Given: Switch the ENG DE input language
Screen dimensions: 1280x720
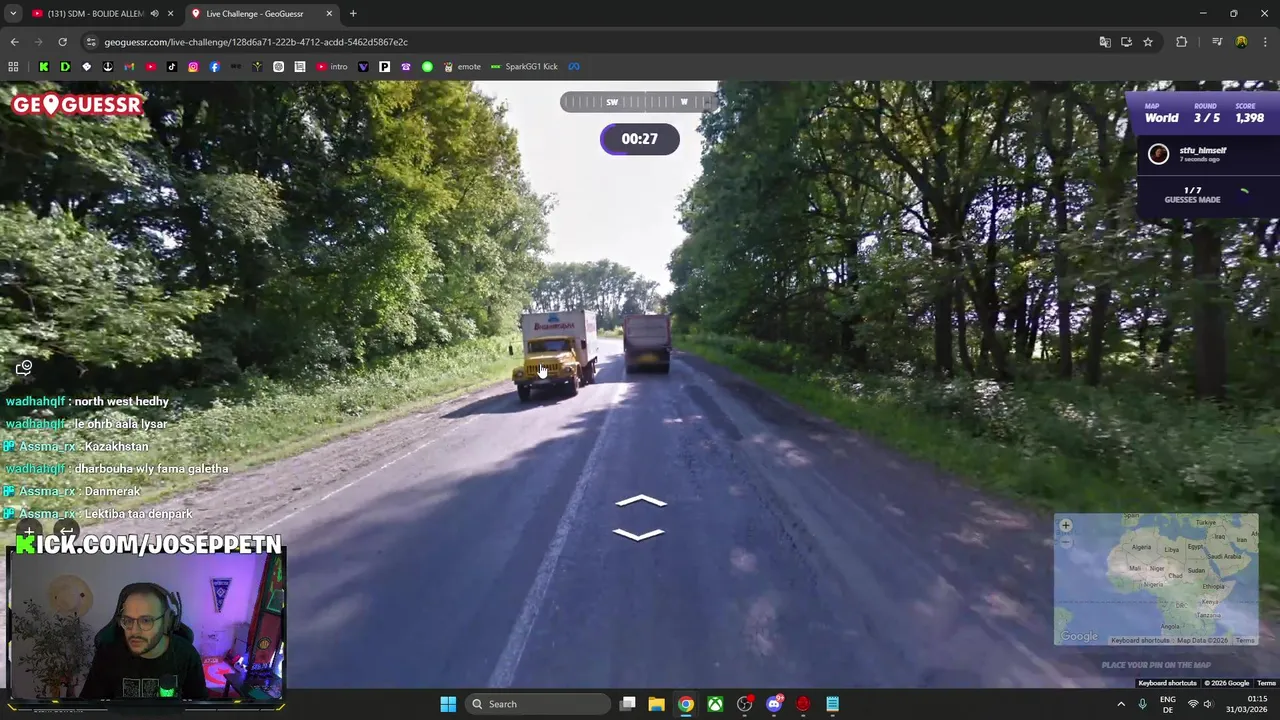Looking at the screenshot, I should 1167,704.
